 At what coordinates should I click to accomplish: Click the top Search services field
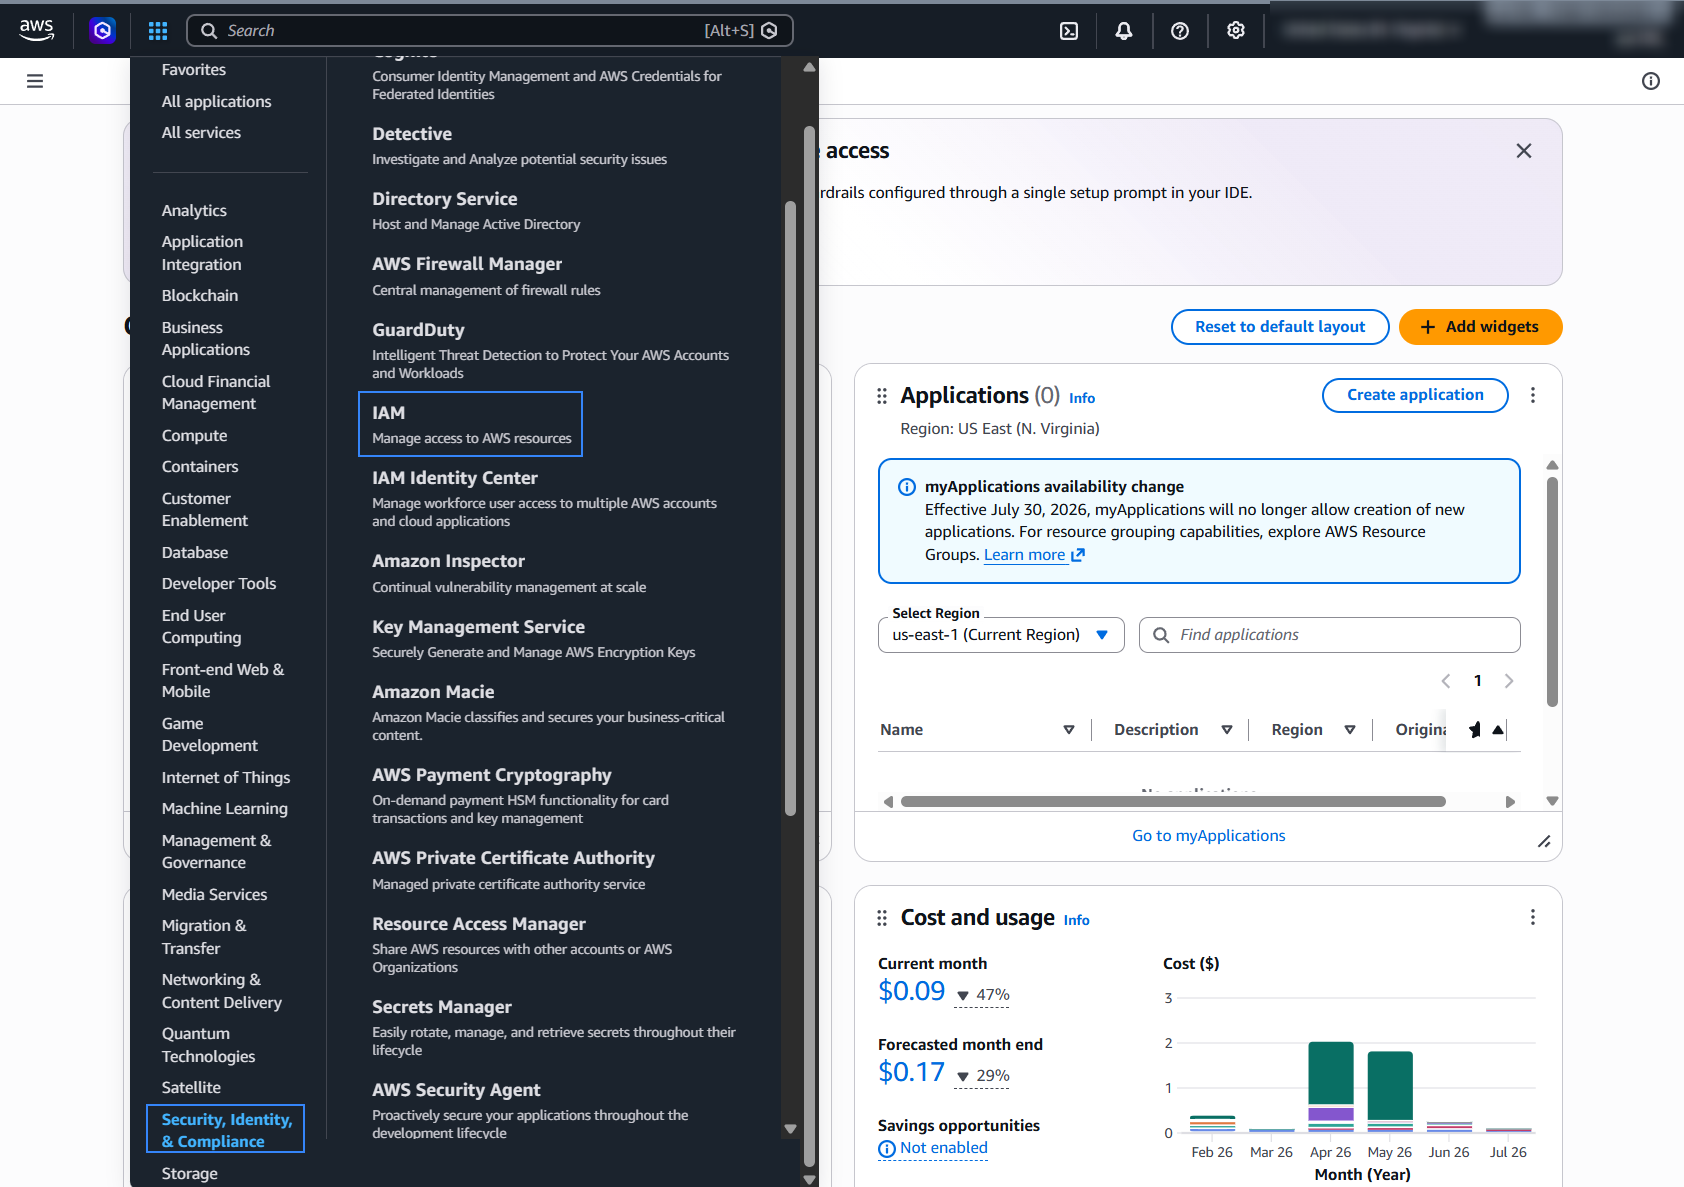[490, 31]
